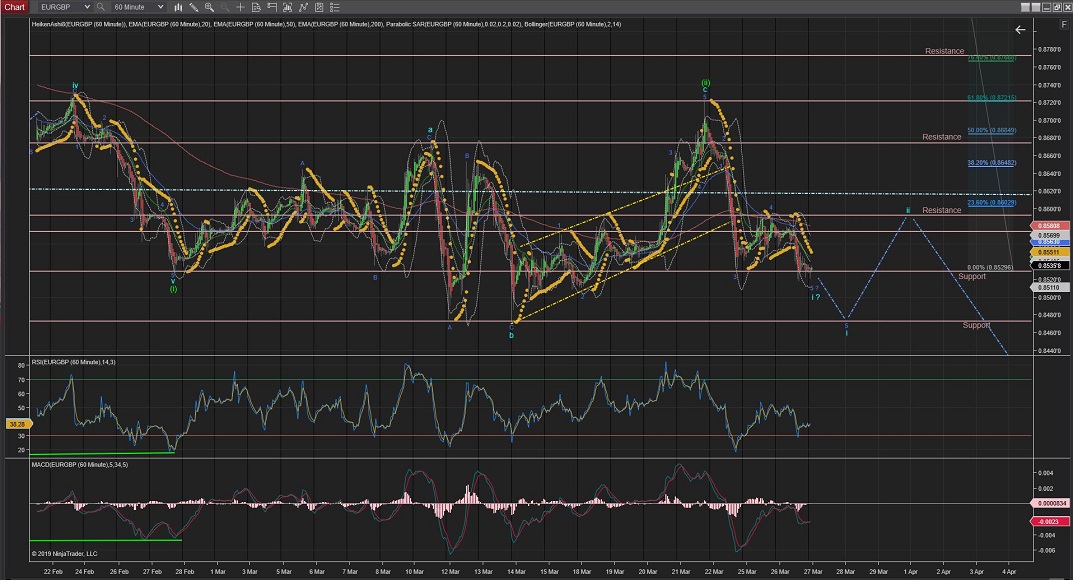
Task: Expand the EURGBP instrument dropdown
Action: click(87, 7)
